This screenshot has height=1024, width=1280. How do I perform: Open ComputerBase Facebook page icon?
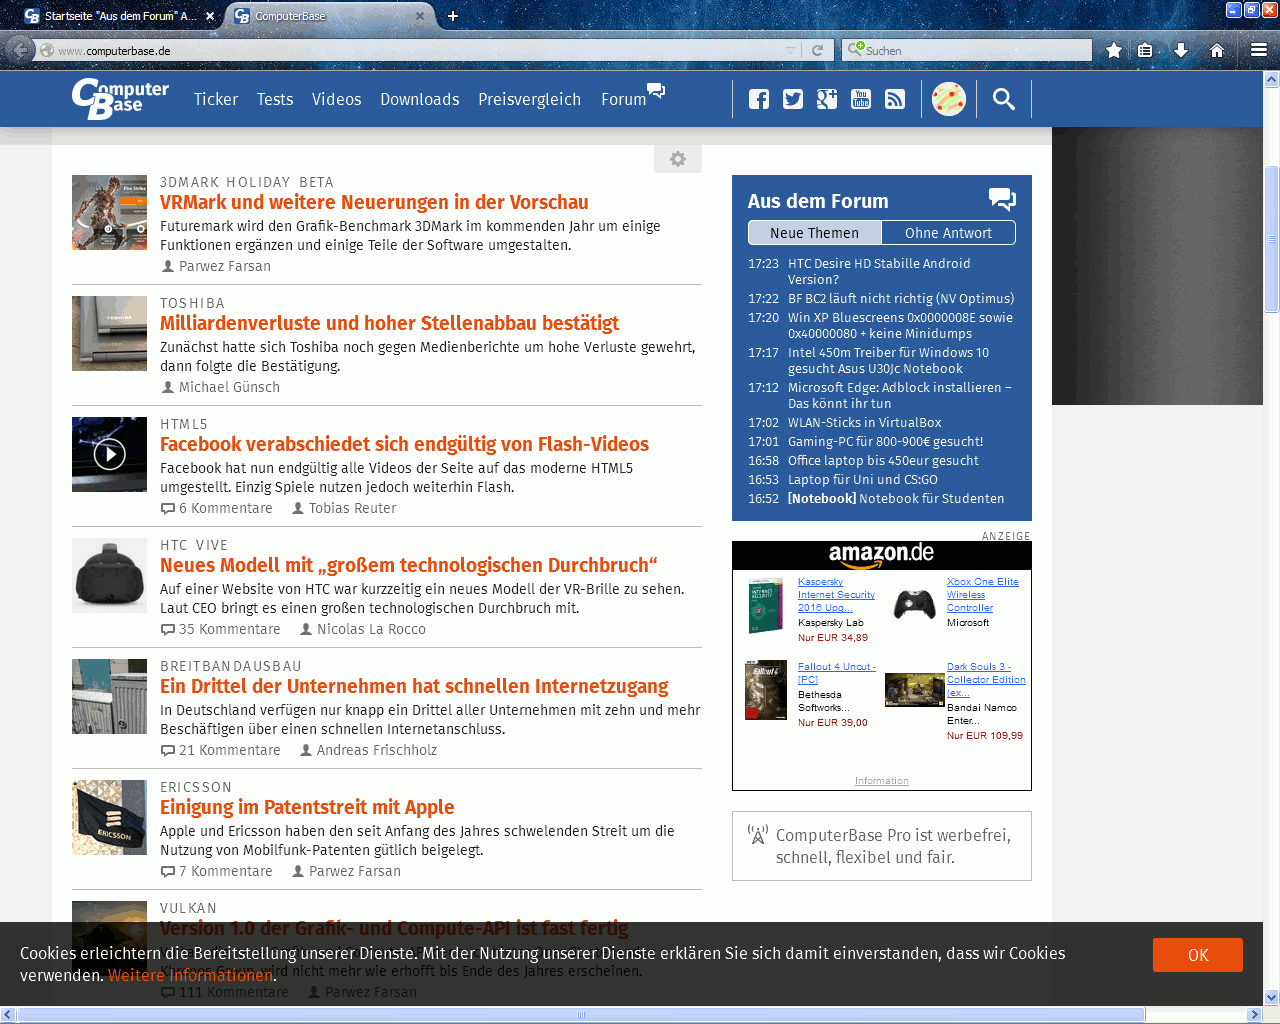click(x=759, y=99)
